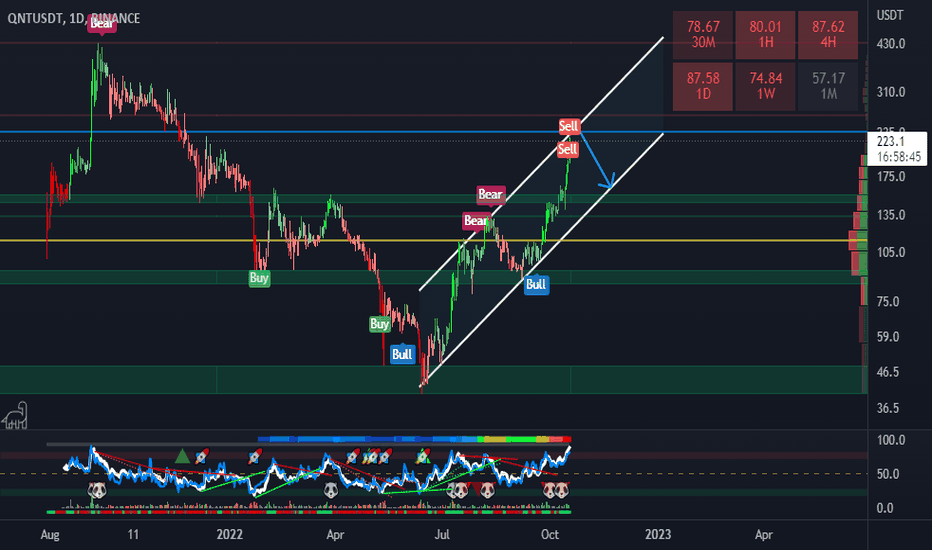
Task: Click the 87.58 1D table cell
Action: [x=703, y=86]
